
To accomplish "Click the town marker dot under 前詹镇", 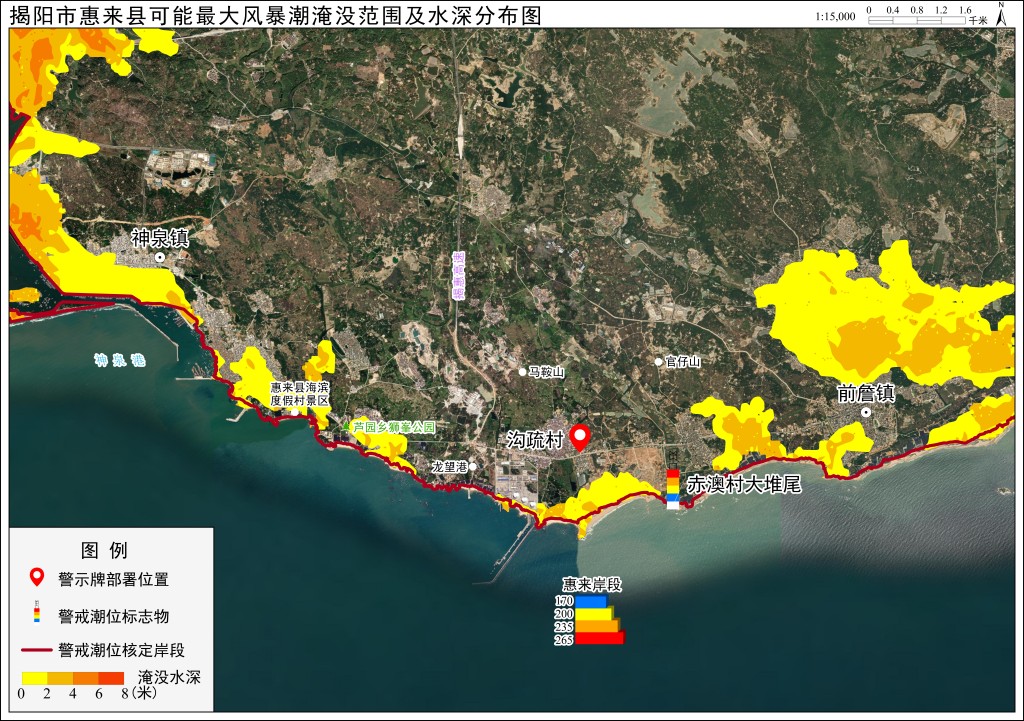I will pos(866,412).
